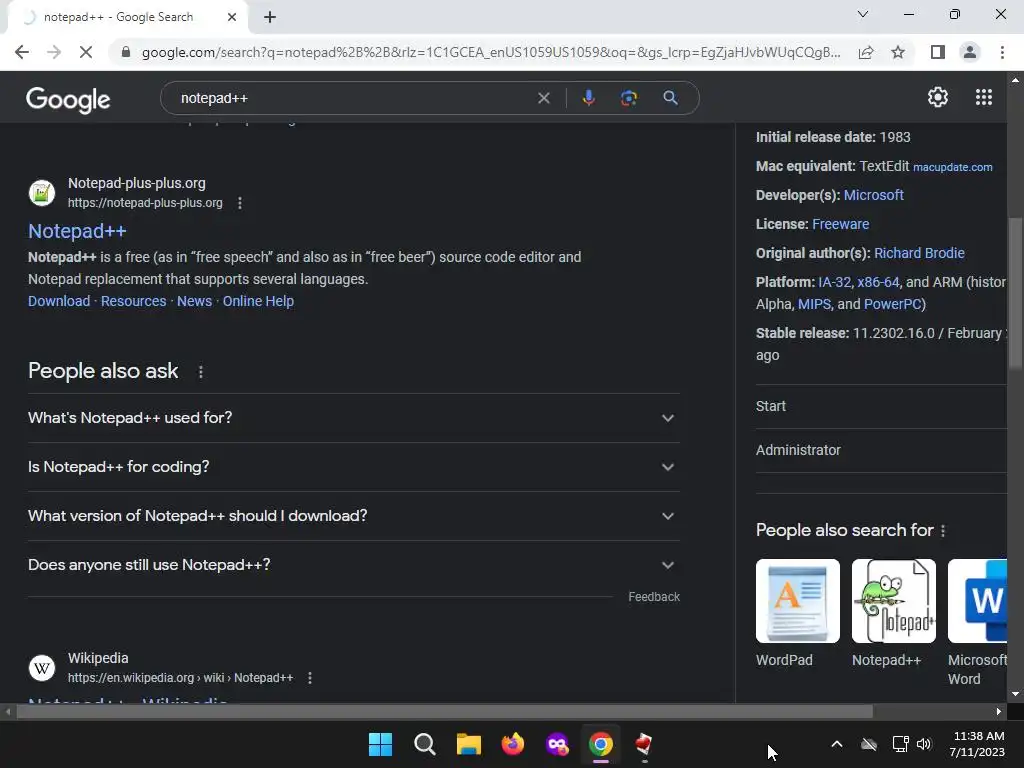Click the Freeware license link

[840, 224]
